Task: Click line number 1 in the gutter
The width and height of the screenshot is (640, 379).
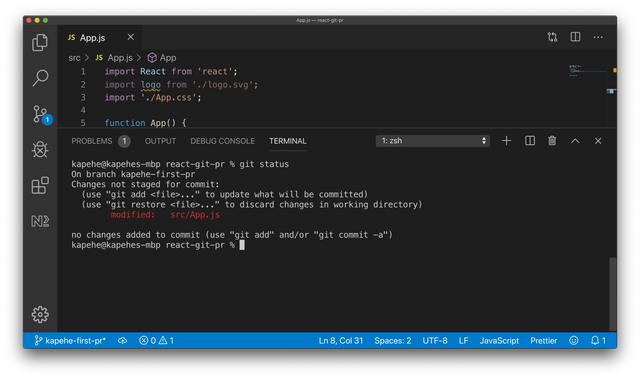Action: point(83,72)
